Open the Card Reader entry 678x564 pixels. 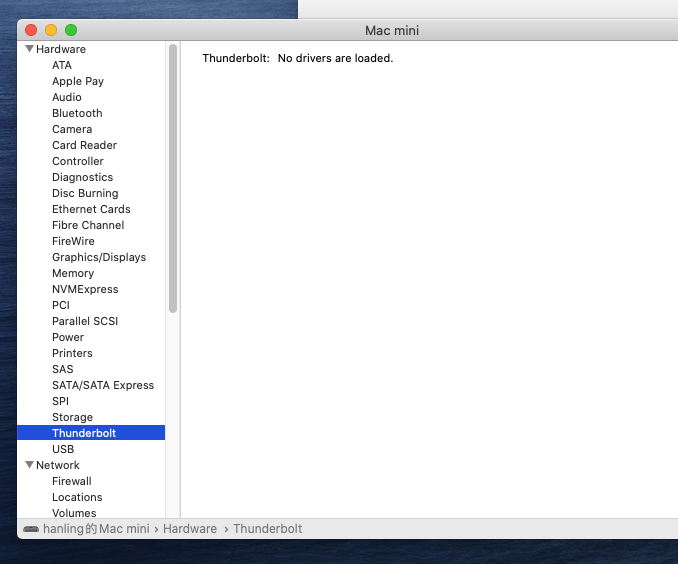[x=84, y=145]
